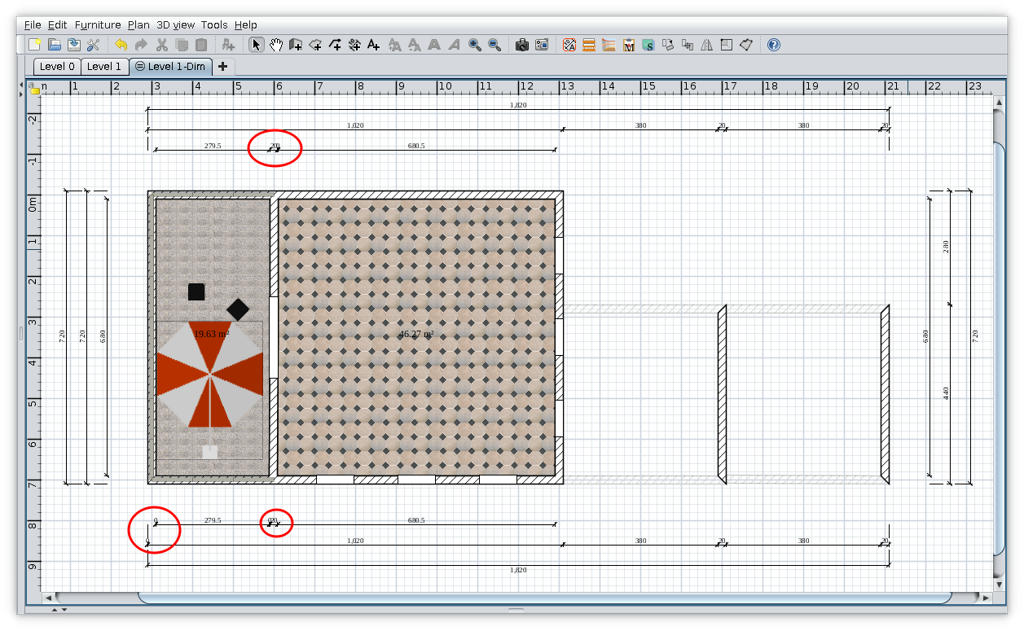1024x631 pixels.
Task: Select the black square furniture item
Action: coord(197,291)
